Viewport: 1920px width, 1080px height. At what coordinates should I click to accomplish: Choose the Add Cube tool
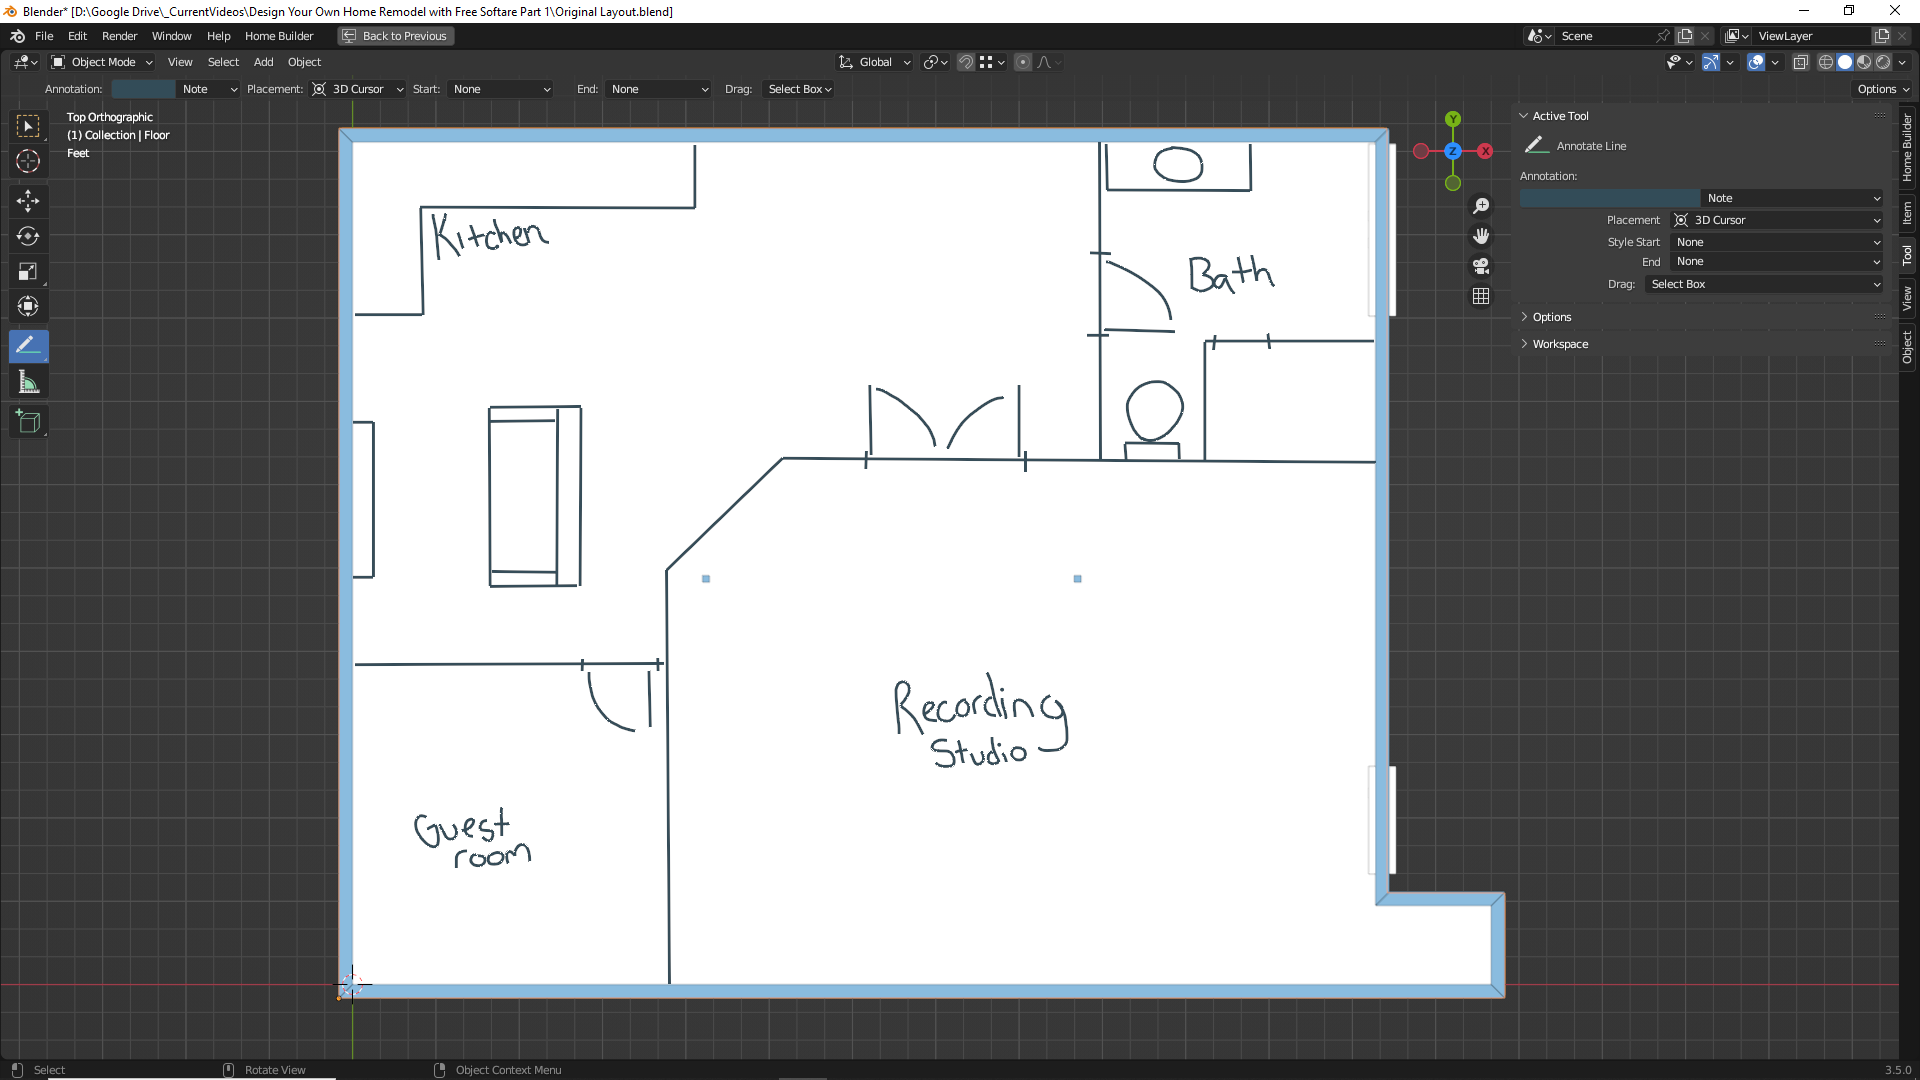pyautogui.click(x=28, y=421)
